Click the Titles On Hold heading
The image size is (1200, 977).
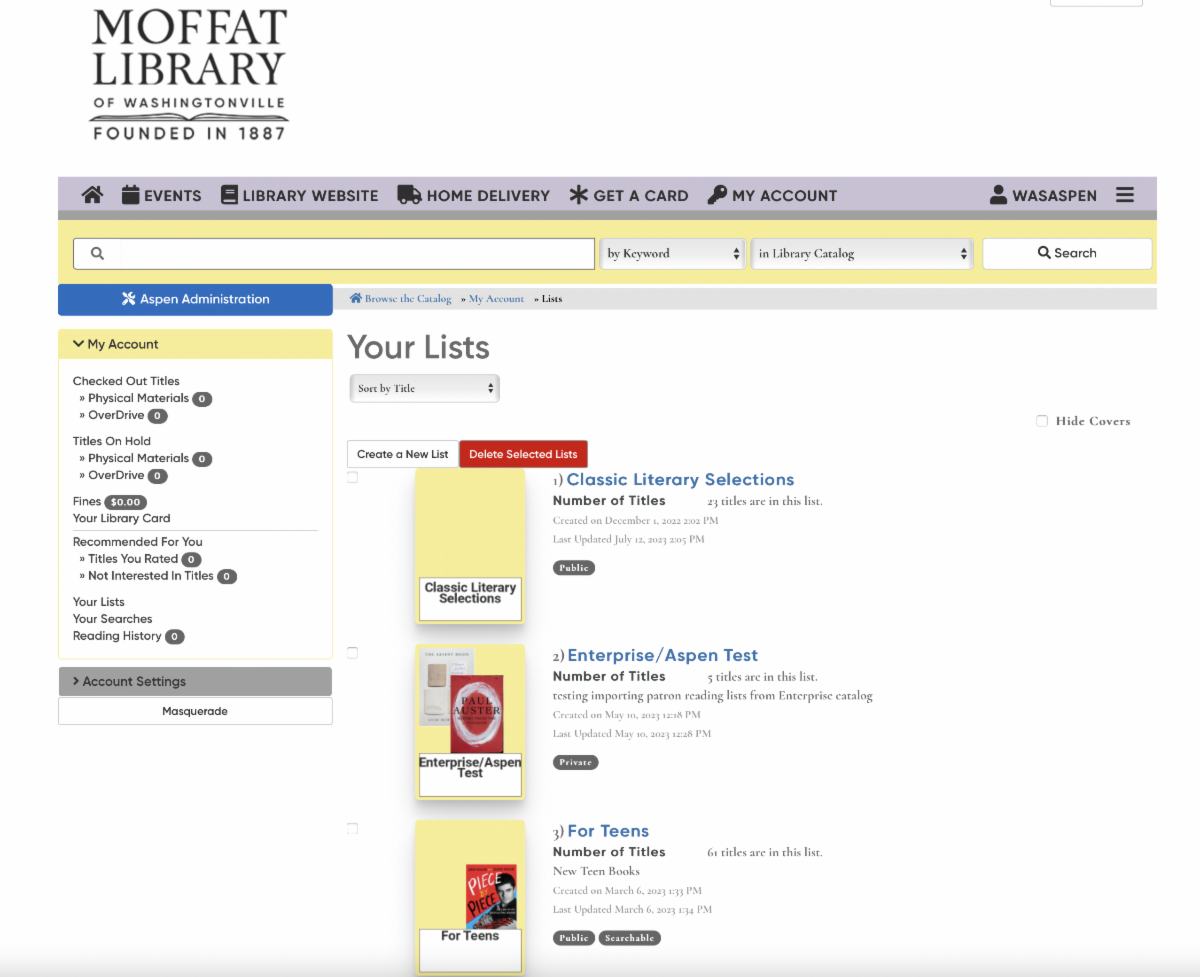click(112, 441)
